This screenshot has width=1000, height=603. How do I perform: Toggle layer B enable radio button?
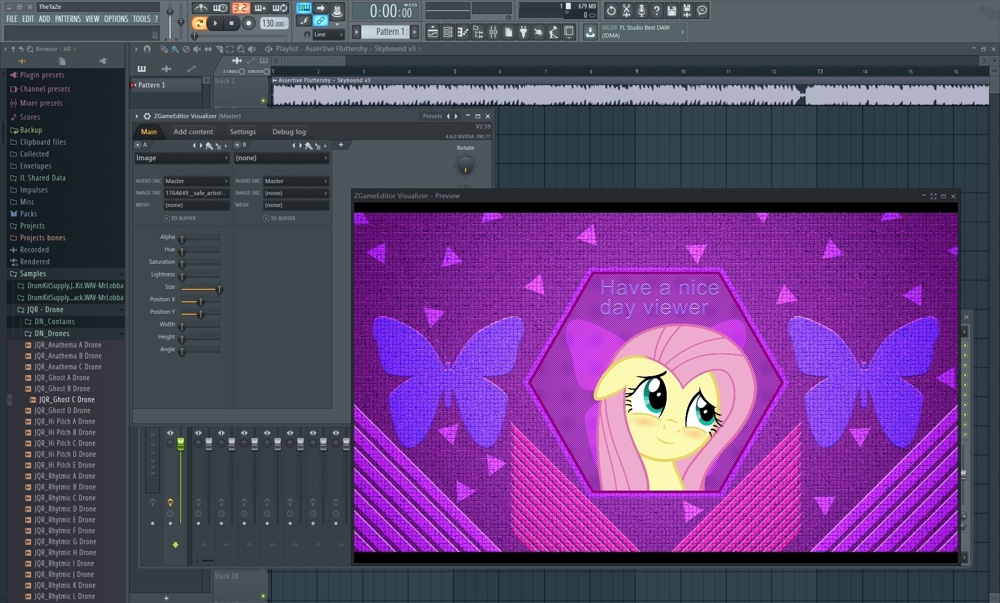(x=237, y=145)
